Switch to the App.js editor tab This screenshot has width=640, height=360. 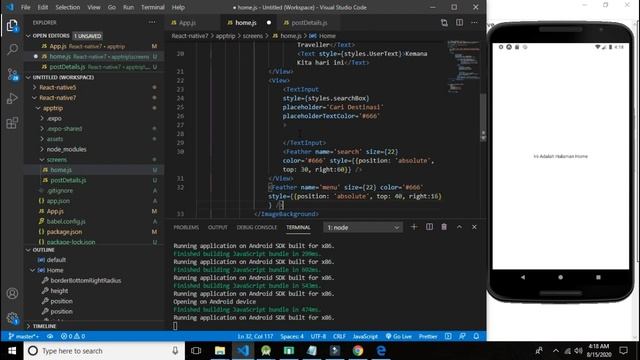point(187,23)
